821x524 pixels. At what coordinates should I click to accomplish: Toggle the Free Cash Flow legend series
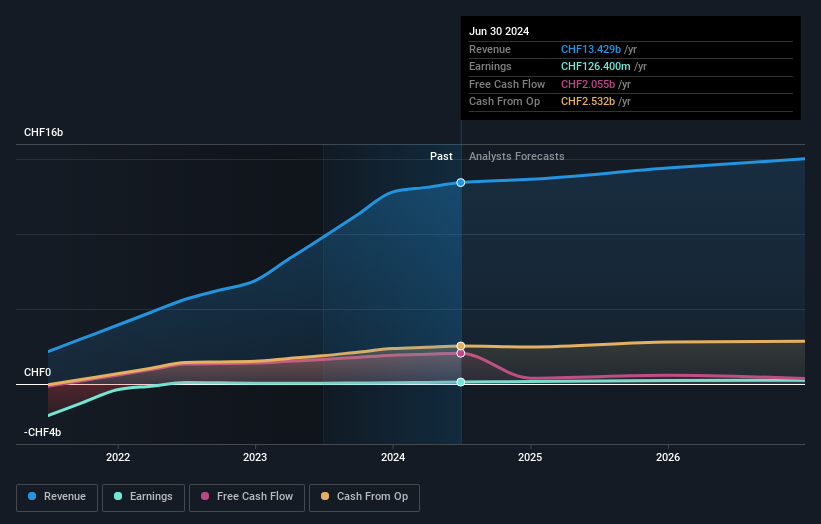(247, 497)
